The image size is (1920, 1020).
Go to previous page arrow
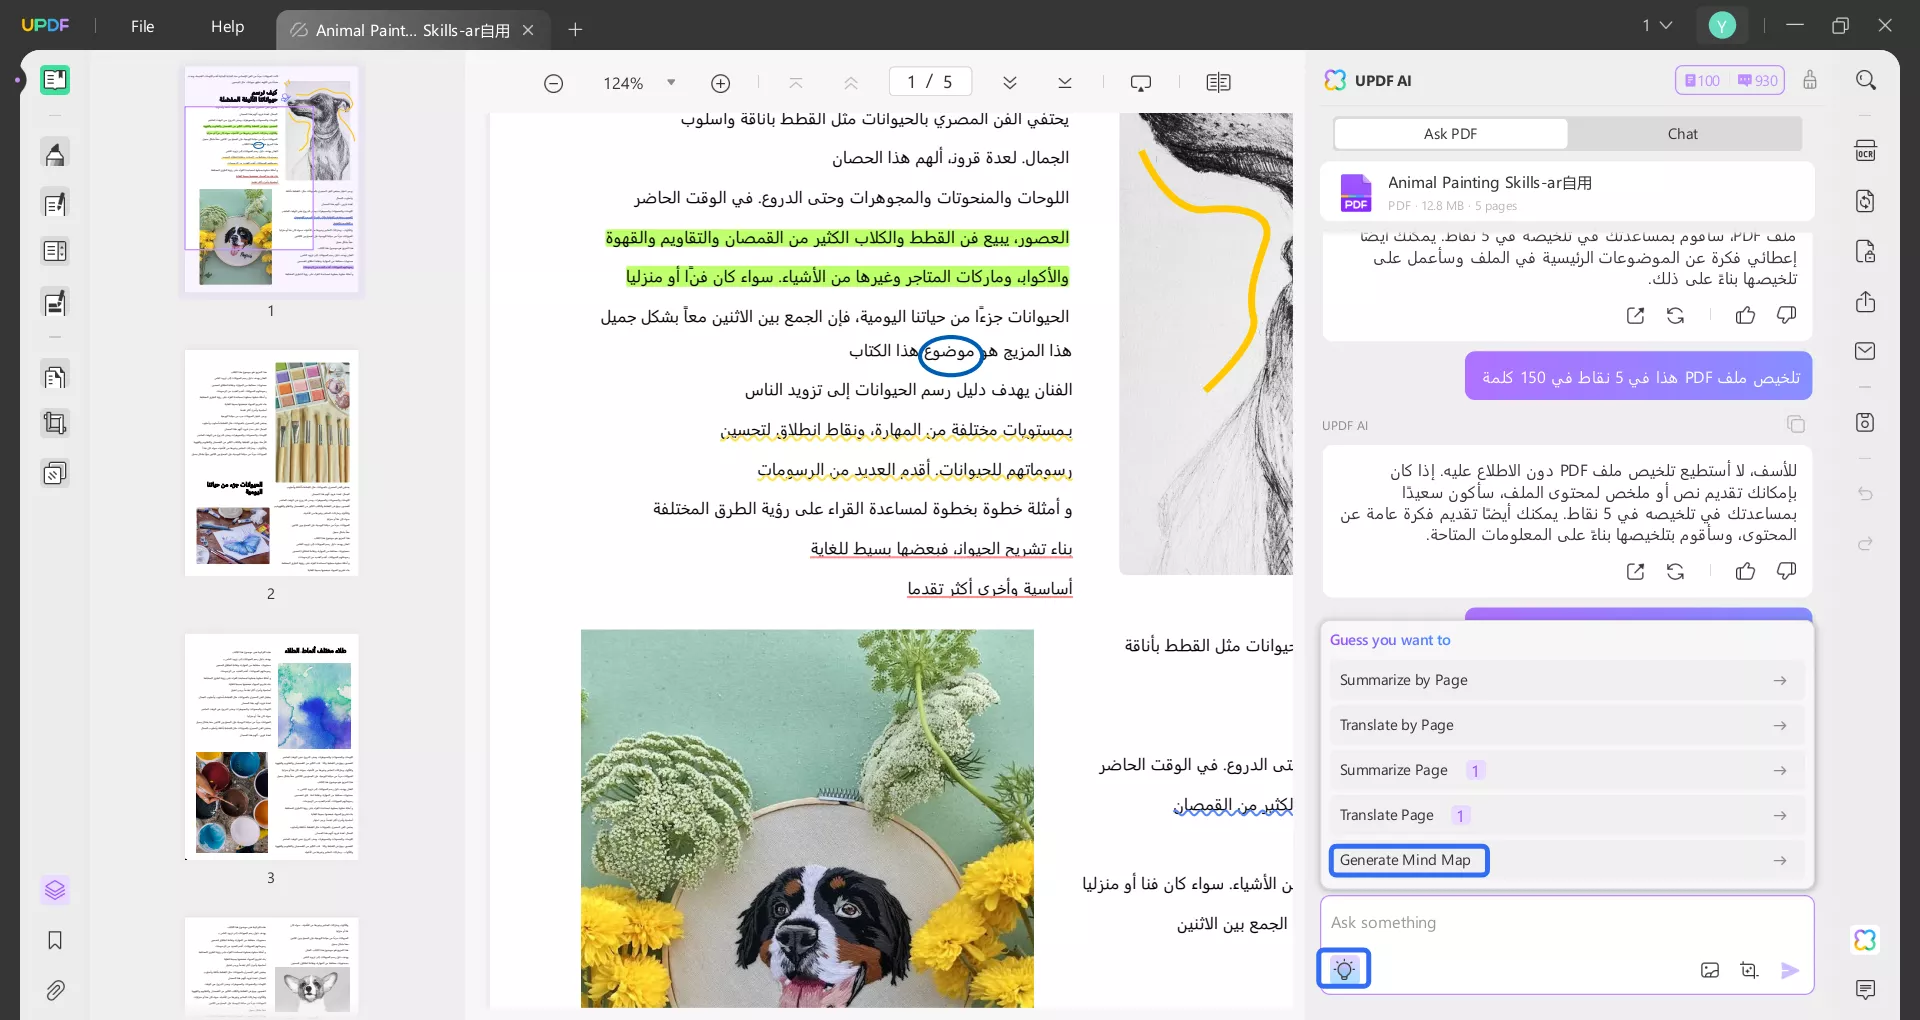851,83
